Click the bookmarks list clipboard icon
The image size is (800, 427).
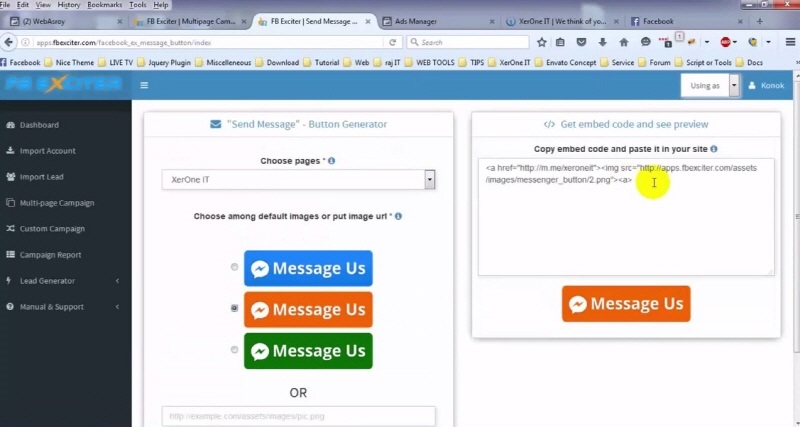560,42
